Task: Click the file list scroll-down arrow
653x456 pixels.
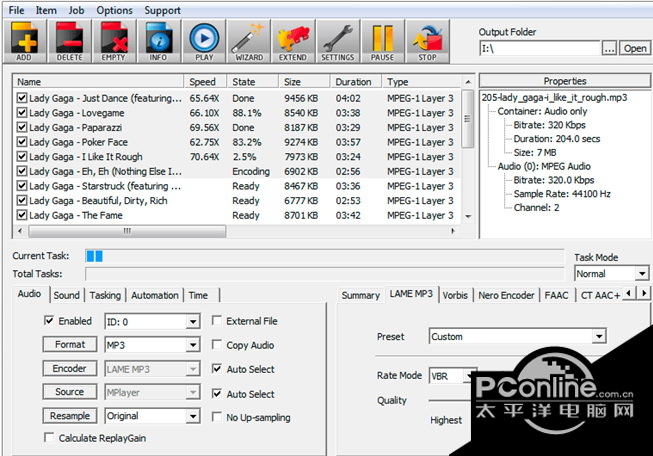Action: point(468,216)
